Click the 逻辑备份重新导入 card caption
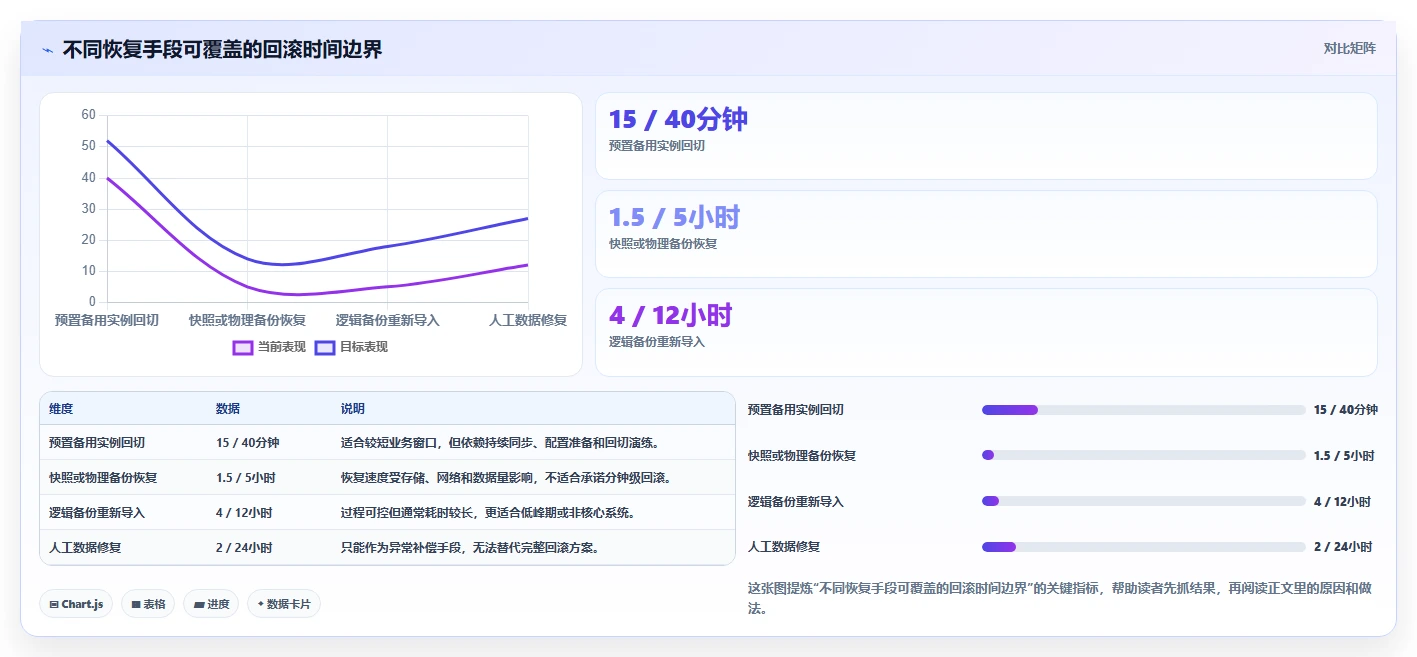The height and width of the screenshot is (657, 1417). click(657, 341)
